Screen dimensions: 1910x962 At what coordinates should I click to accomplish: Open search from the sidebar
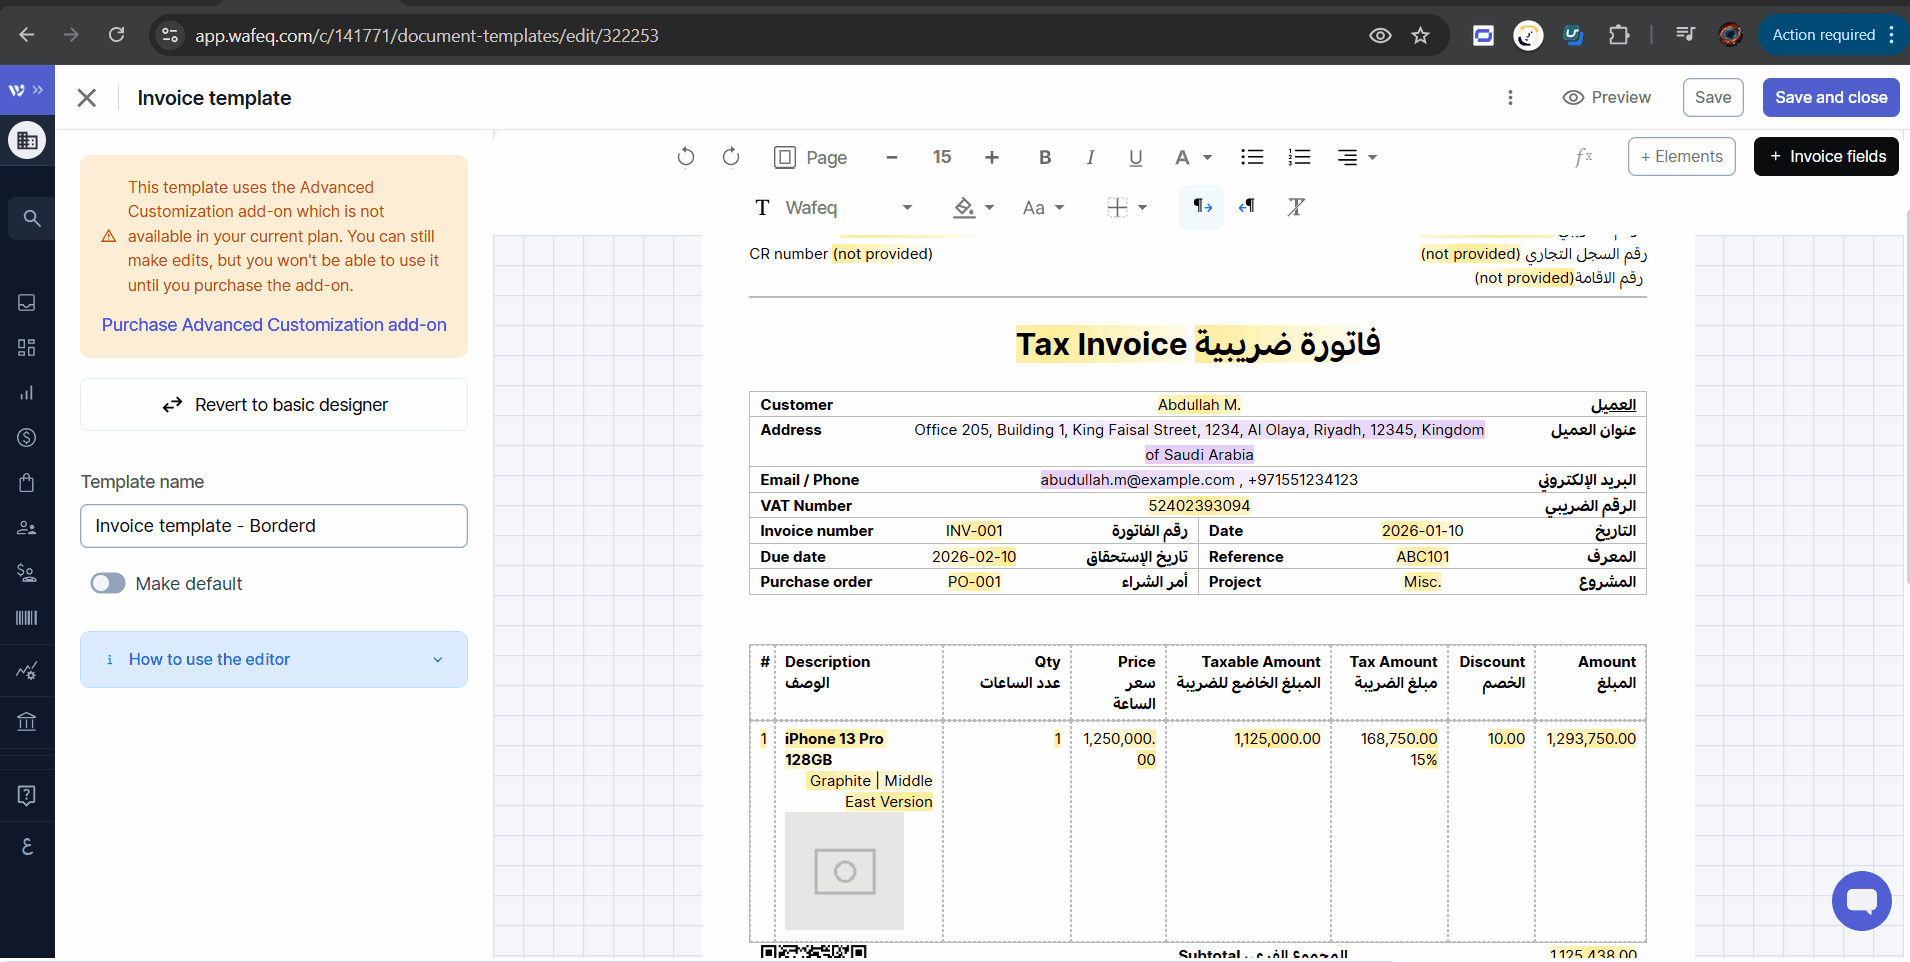[x=31, y=218]
